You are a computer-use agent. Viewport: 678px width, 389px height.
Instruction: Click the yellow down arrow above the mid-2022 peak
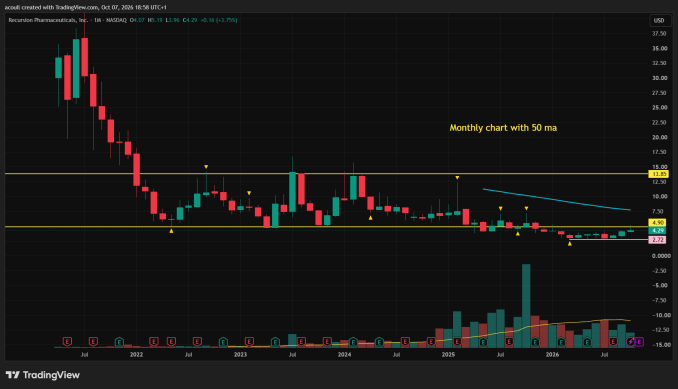click(206, 167)
